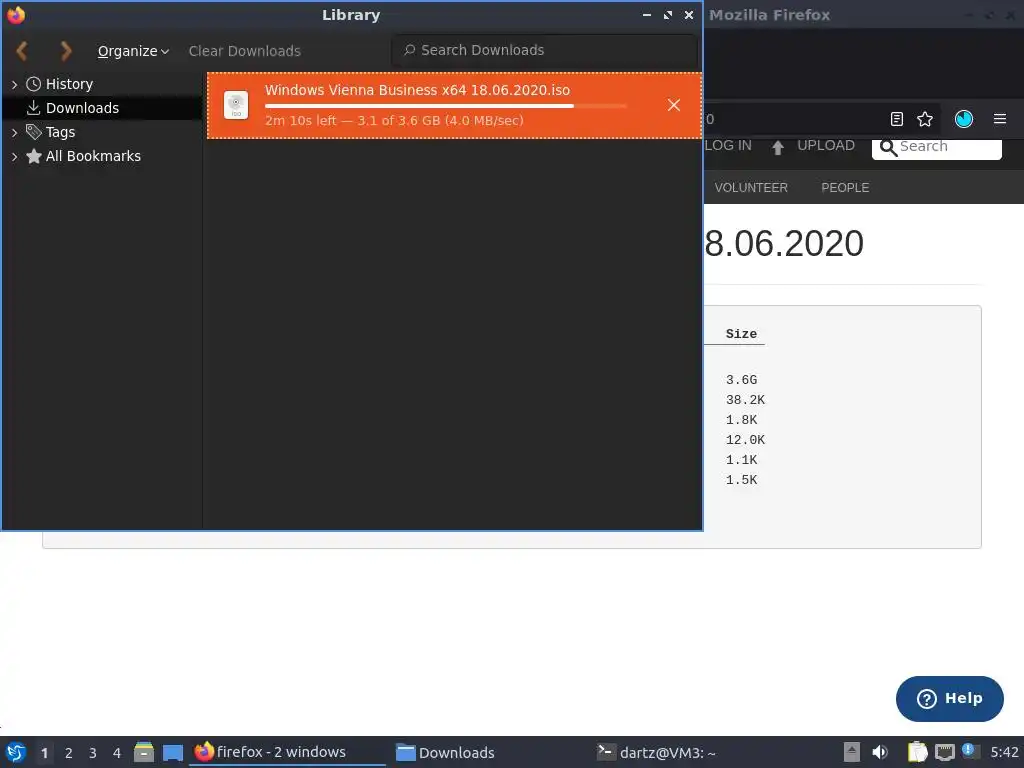1024x768 pixels.
Task: Click the show desktop icon in taskbar
Action: point(172,753)
